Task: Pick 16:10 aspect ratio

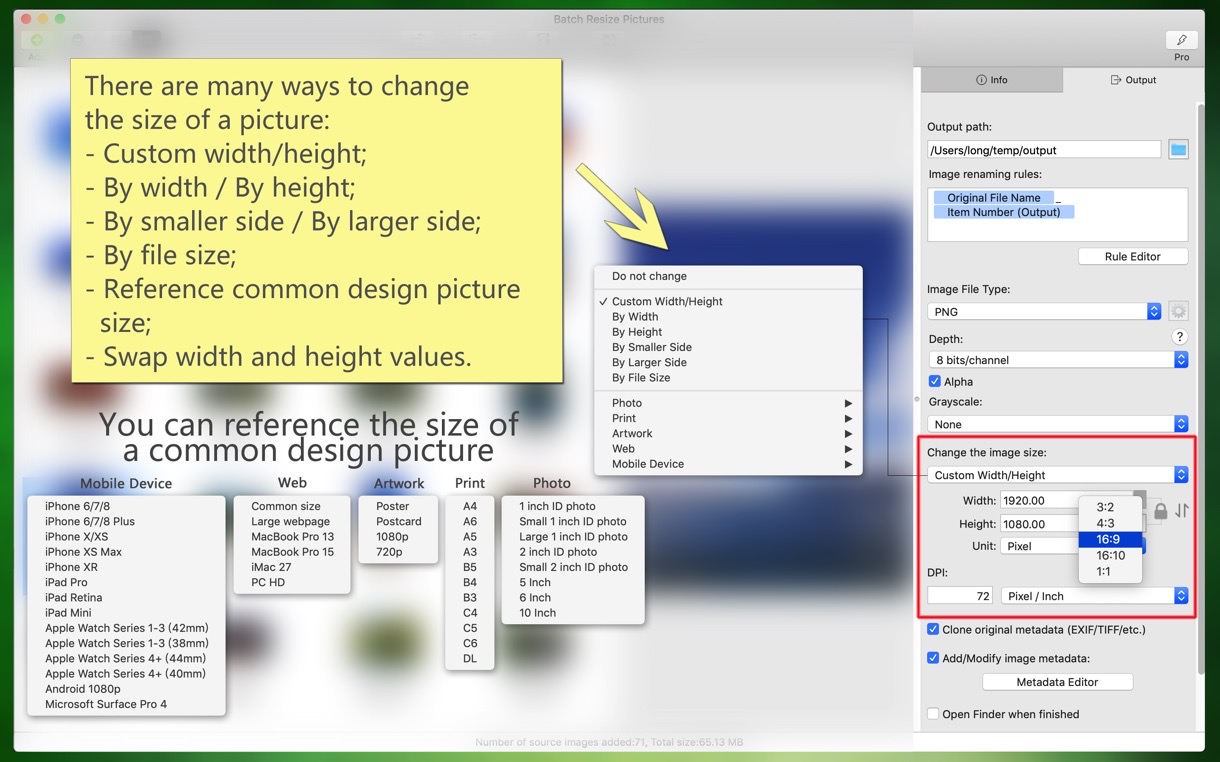Action: (x=1110, y=555)
